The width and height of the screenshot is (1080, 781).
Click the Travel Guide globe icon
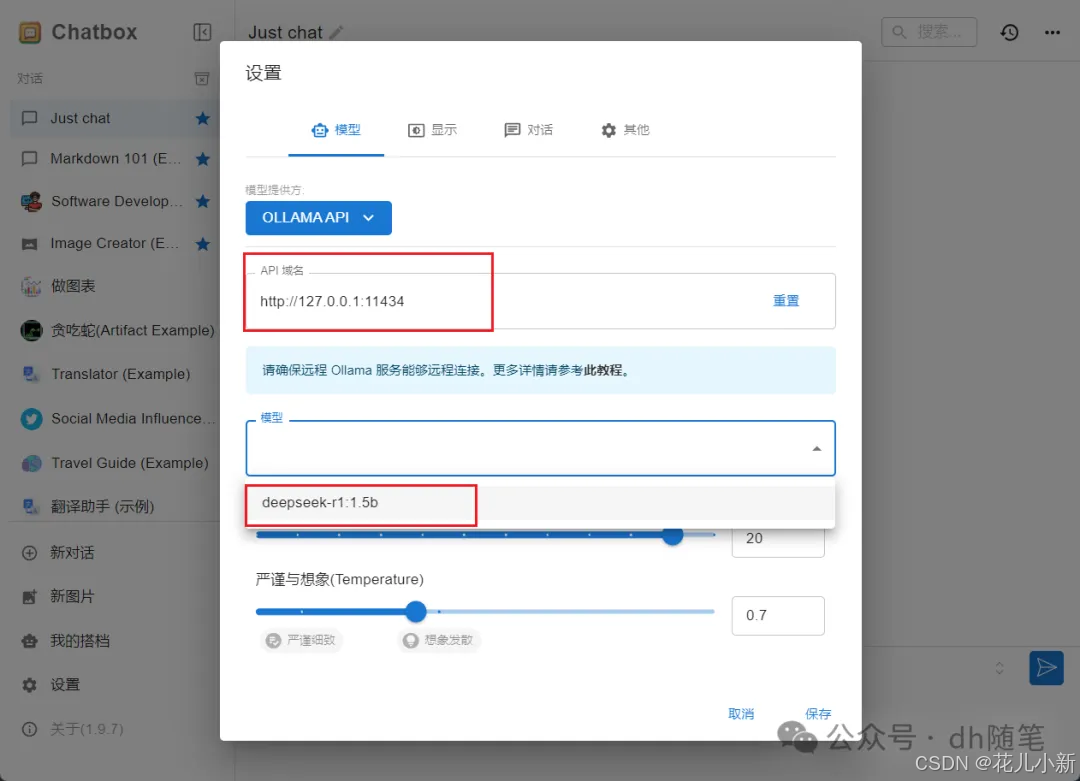[x=31, y=463]
